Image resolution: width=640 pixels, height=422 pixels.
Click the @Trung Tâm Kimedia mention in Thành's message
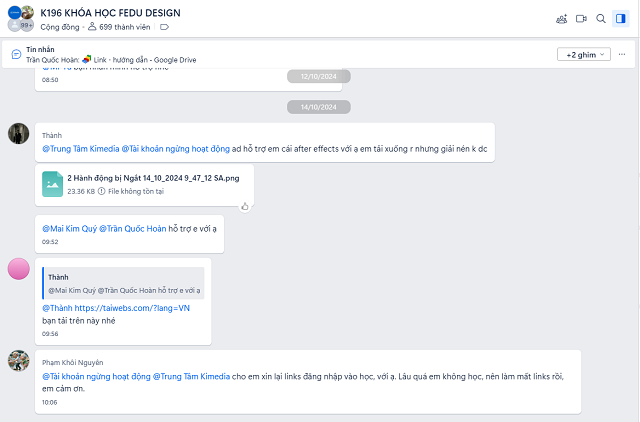coord(79,149)
